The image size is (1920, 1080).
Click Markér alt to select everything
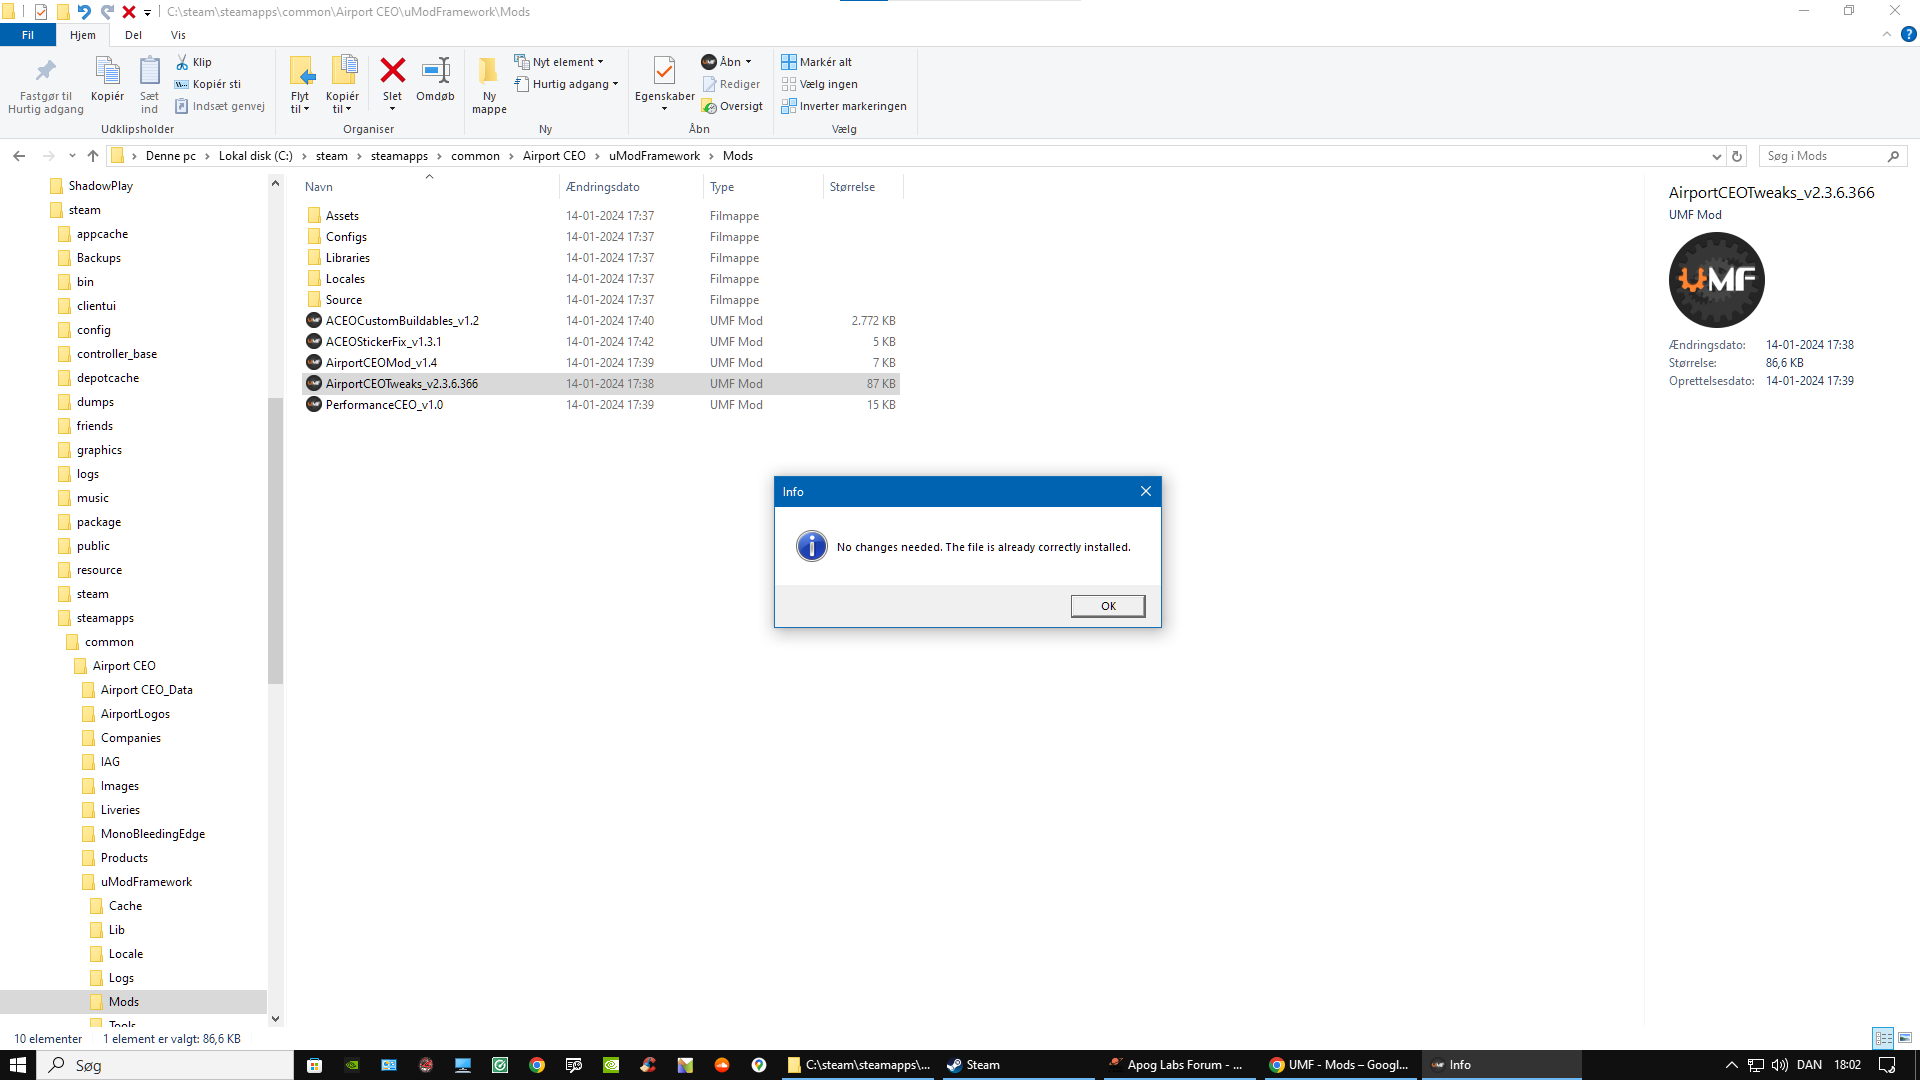pyautogui.click(x=817, y=62)
